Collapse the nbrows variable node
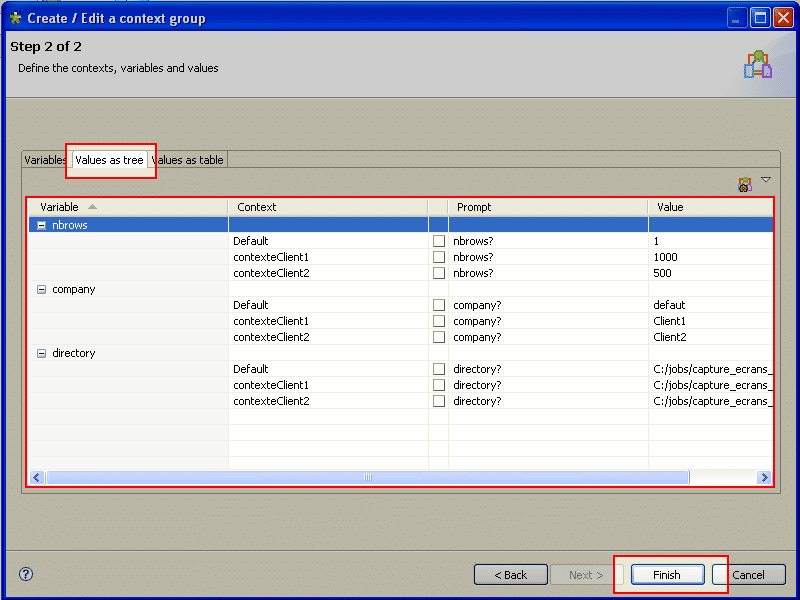Viewport: 800px width, 600px height. [41, 225]
